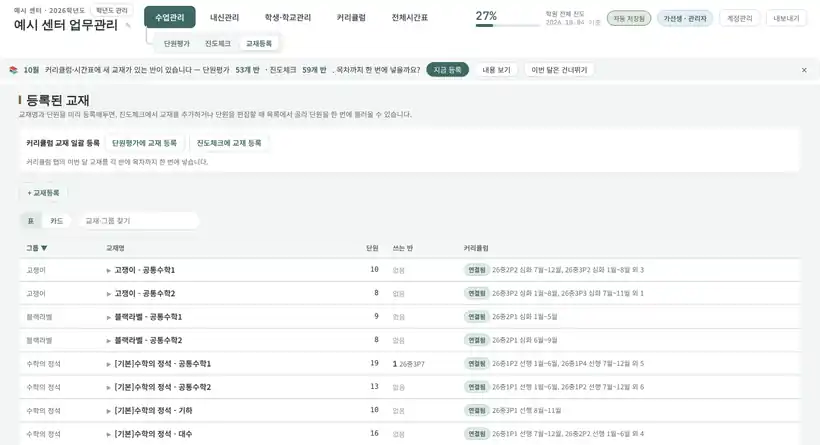
Task: Click the 교재·그룹 찾기 search field
Action: pos(139,221)
